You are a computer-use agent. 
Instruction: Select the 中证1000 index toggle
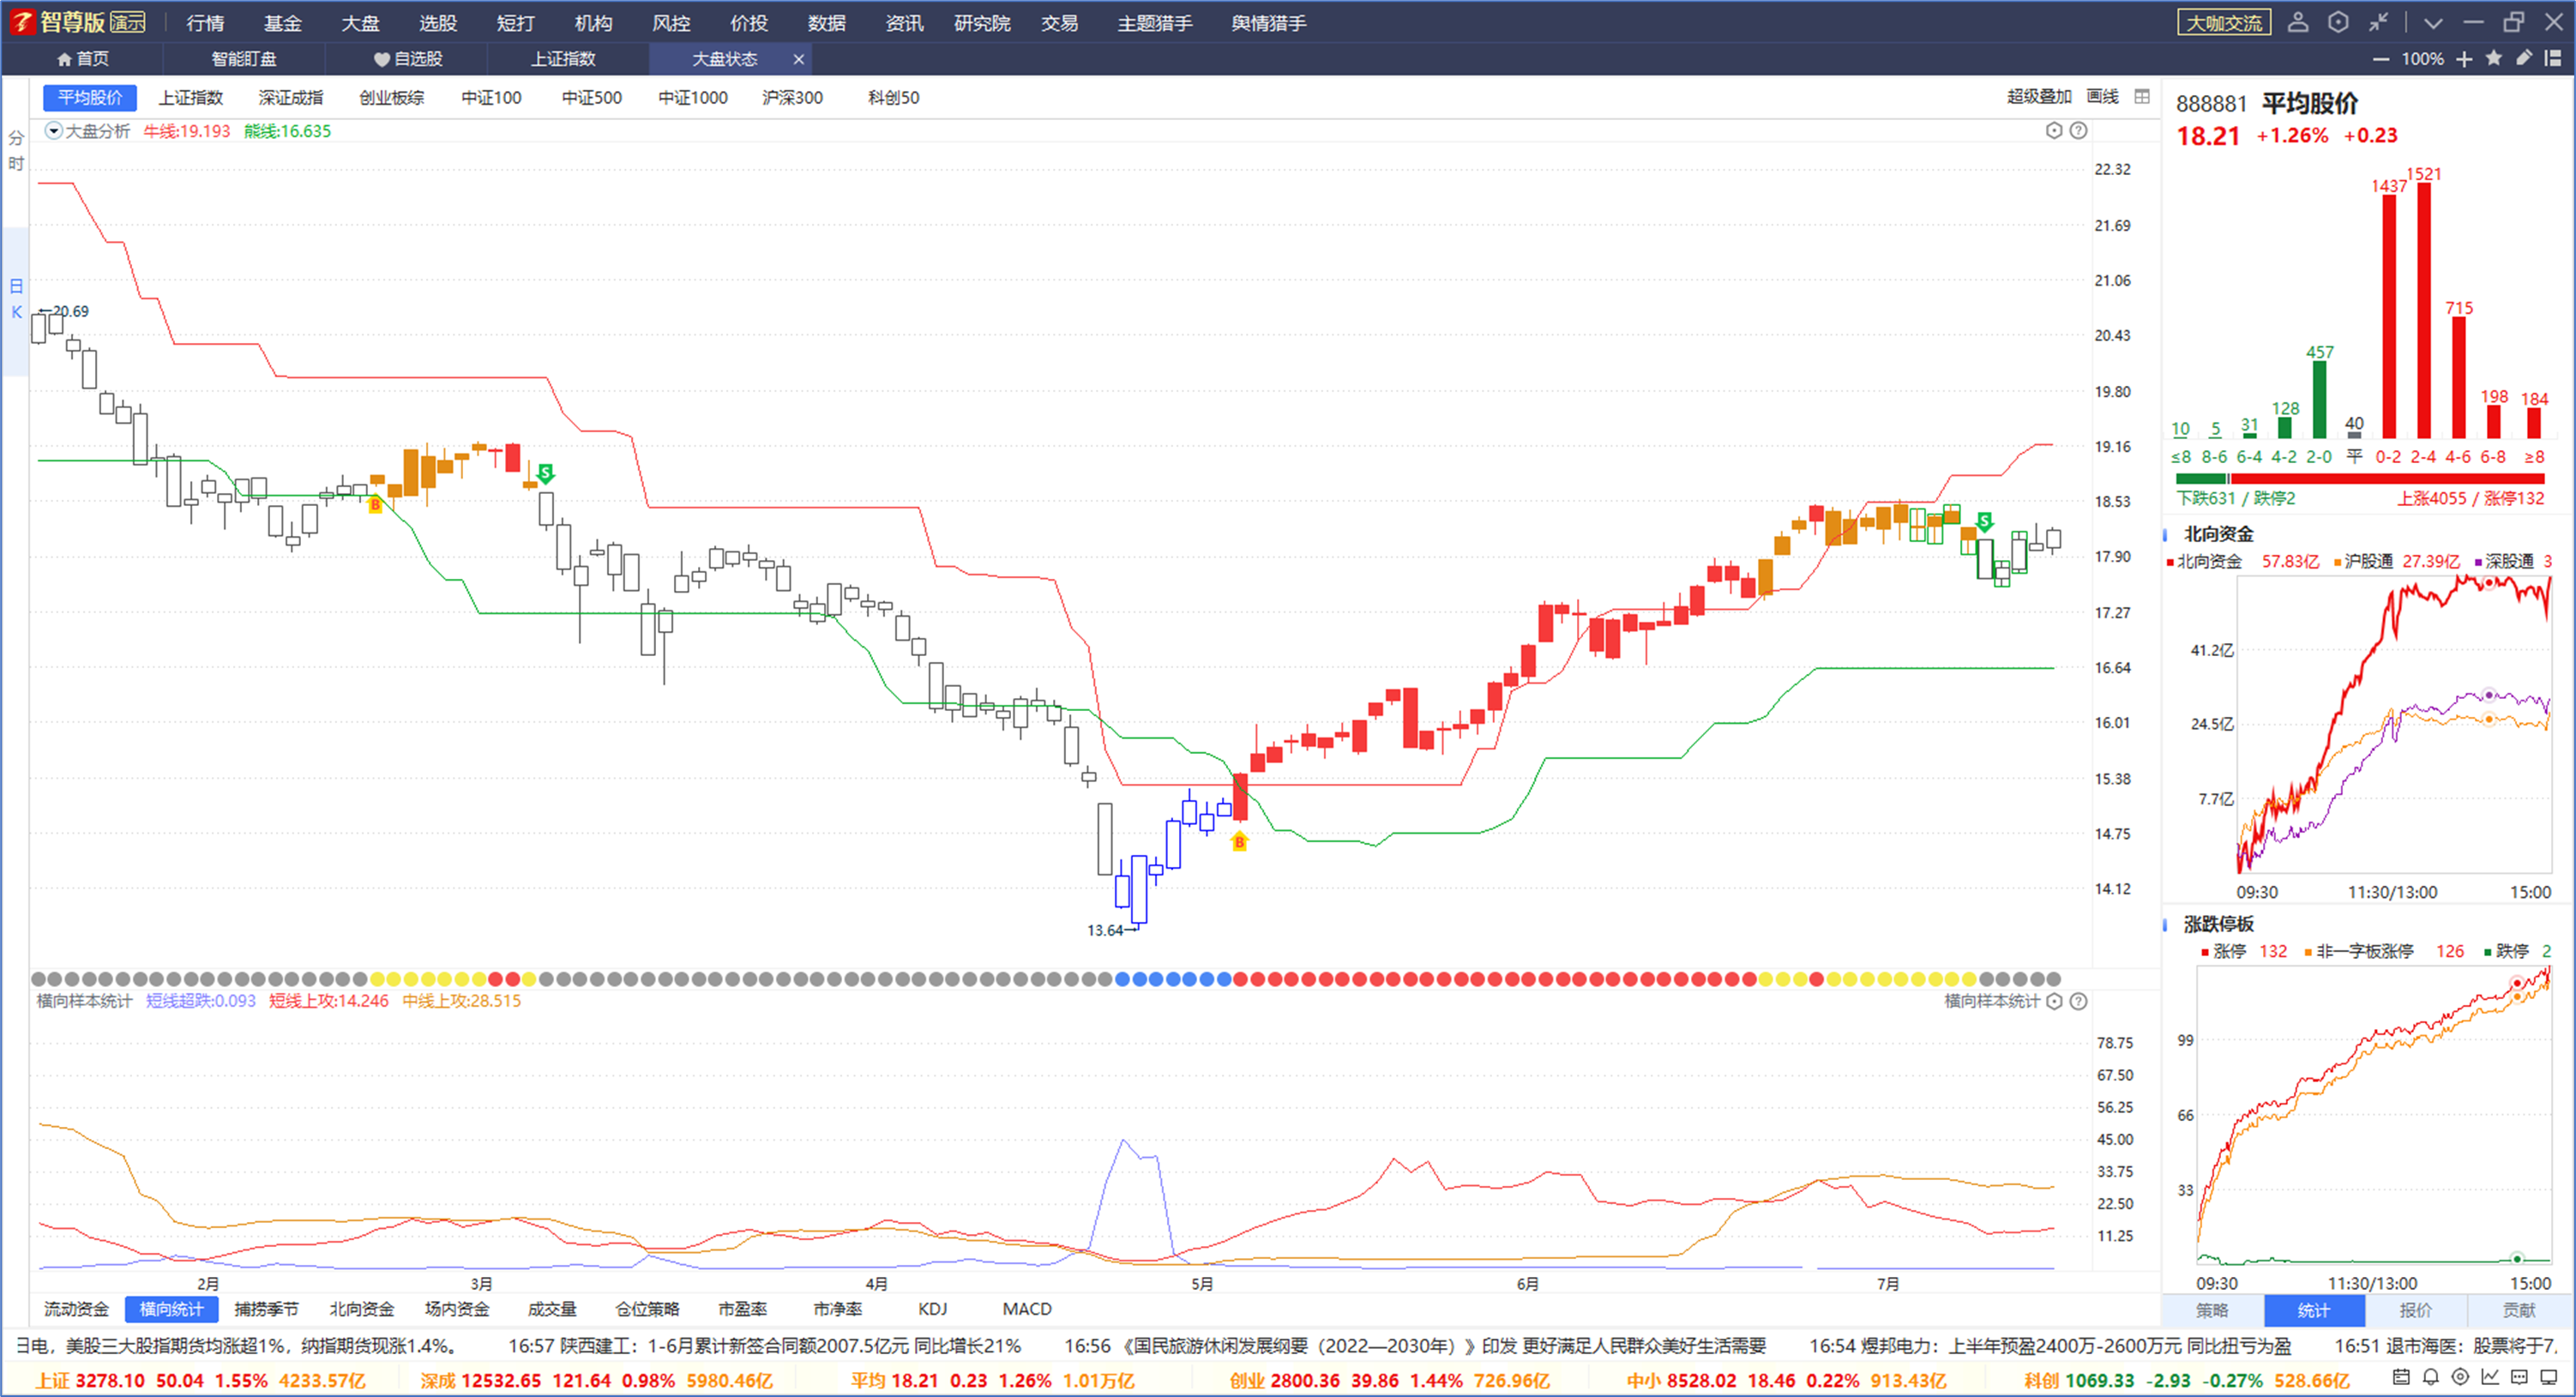click(692, 97)
